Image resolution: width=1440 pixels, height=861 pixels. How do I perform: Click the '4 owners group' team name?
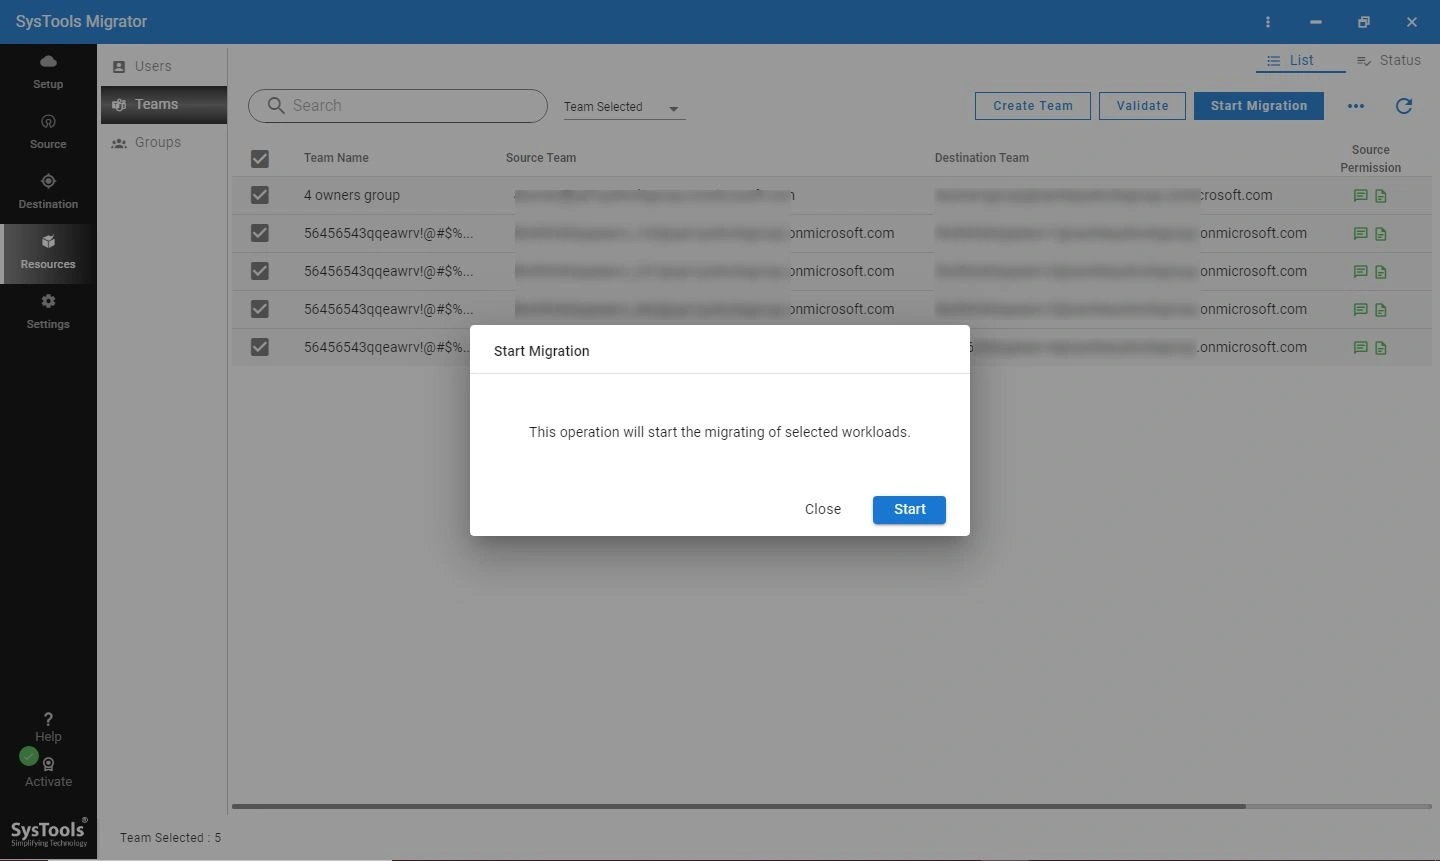(x=352, y=195)
